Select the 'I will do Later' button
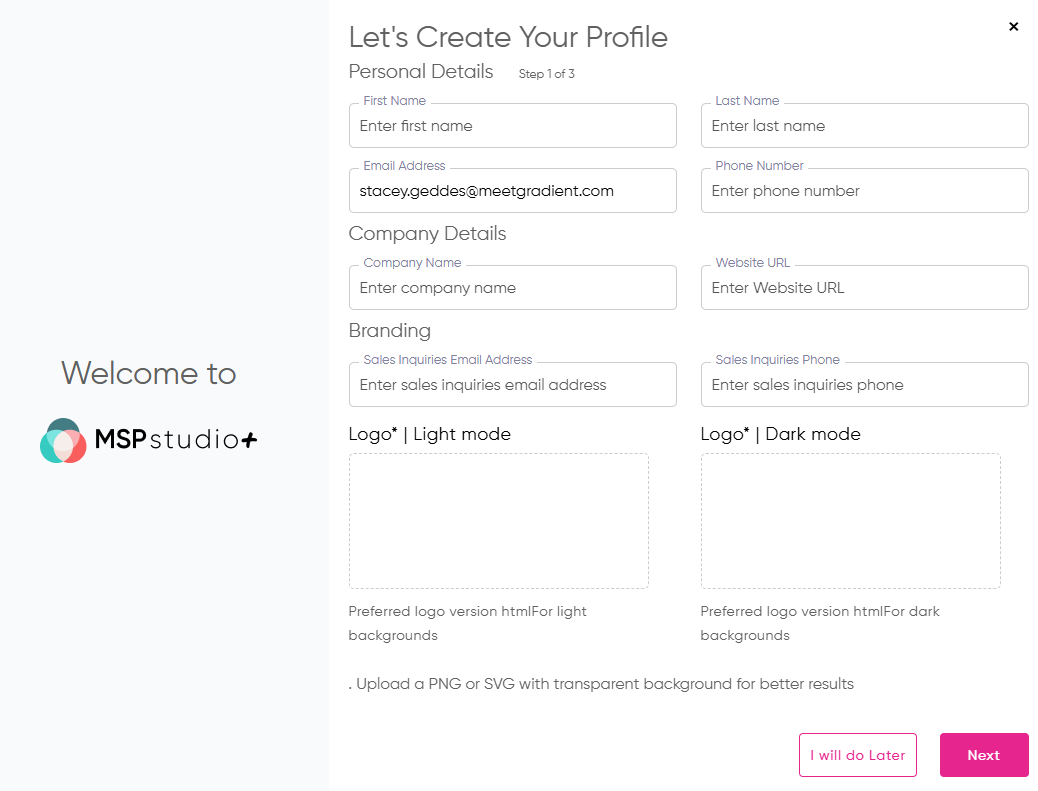 [x=857, y=755]
